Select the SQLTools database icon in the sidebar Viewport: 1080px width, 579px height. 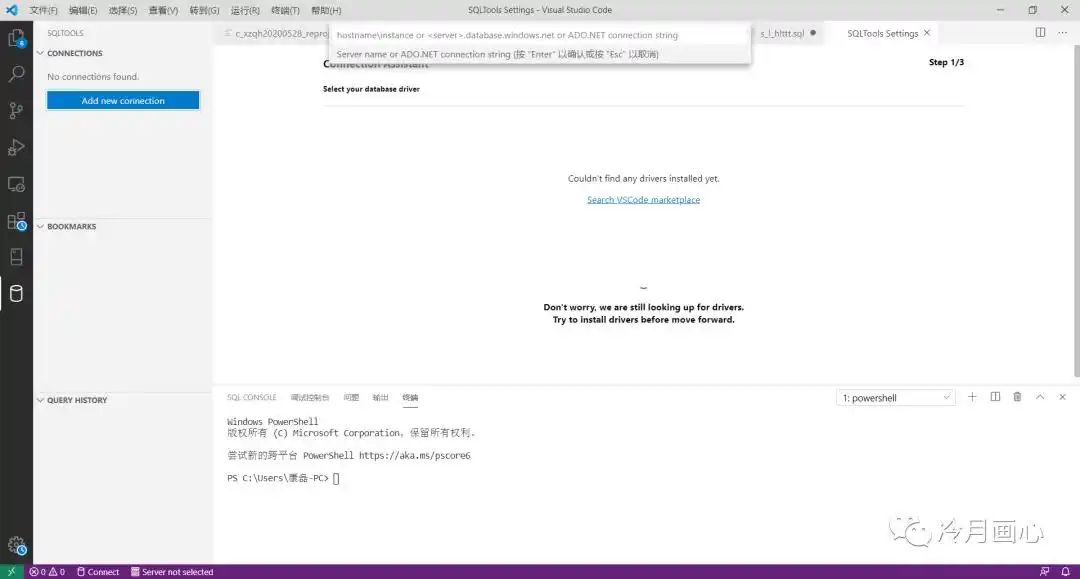(x=14, y=293)
